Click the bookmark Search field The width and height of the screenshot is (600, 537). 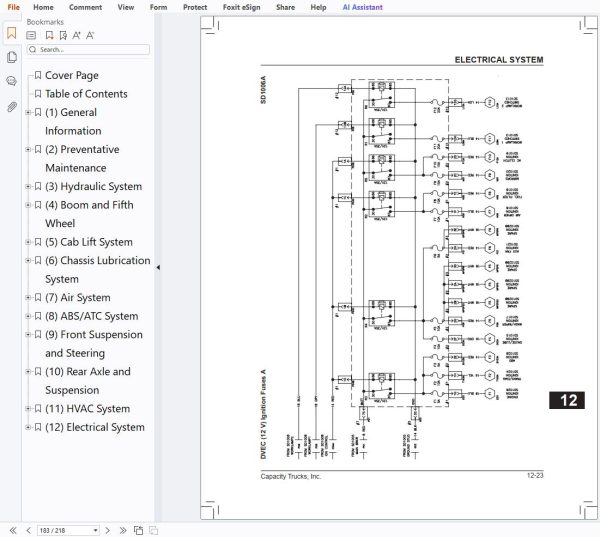click(88, 49)
